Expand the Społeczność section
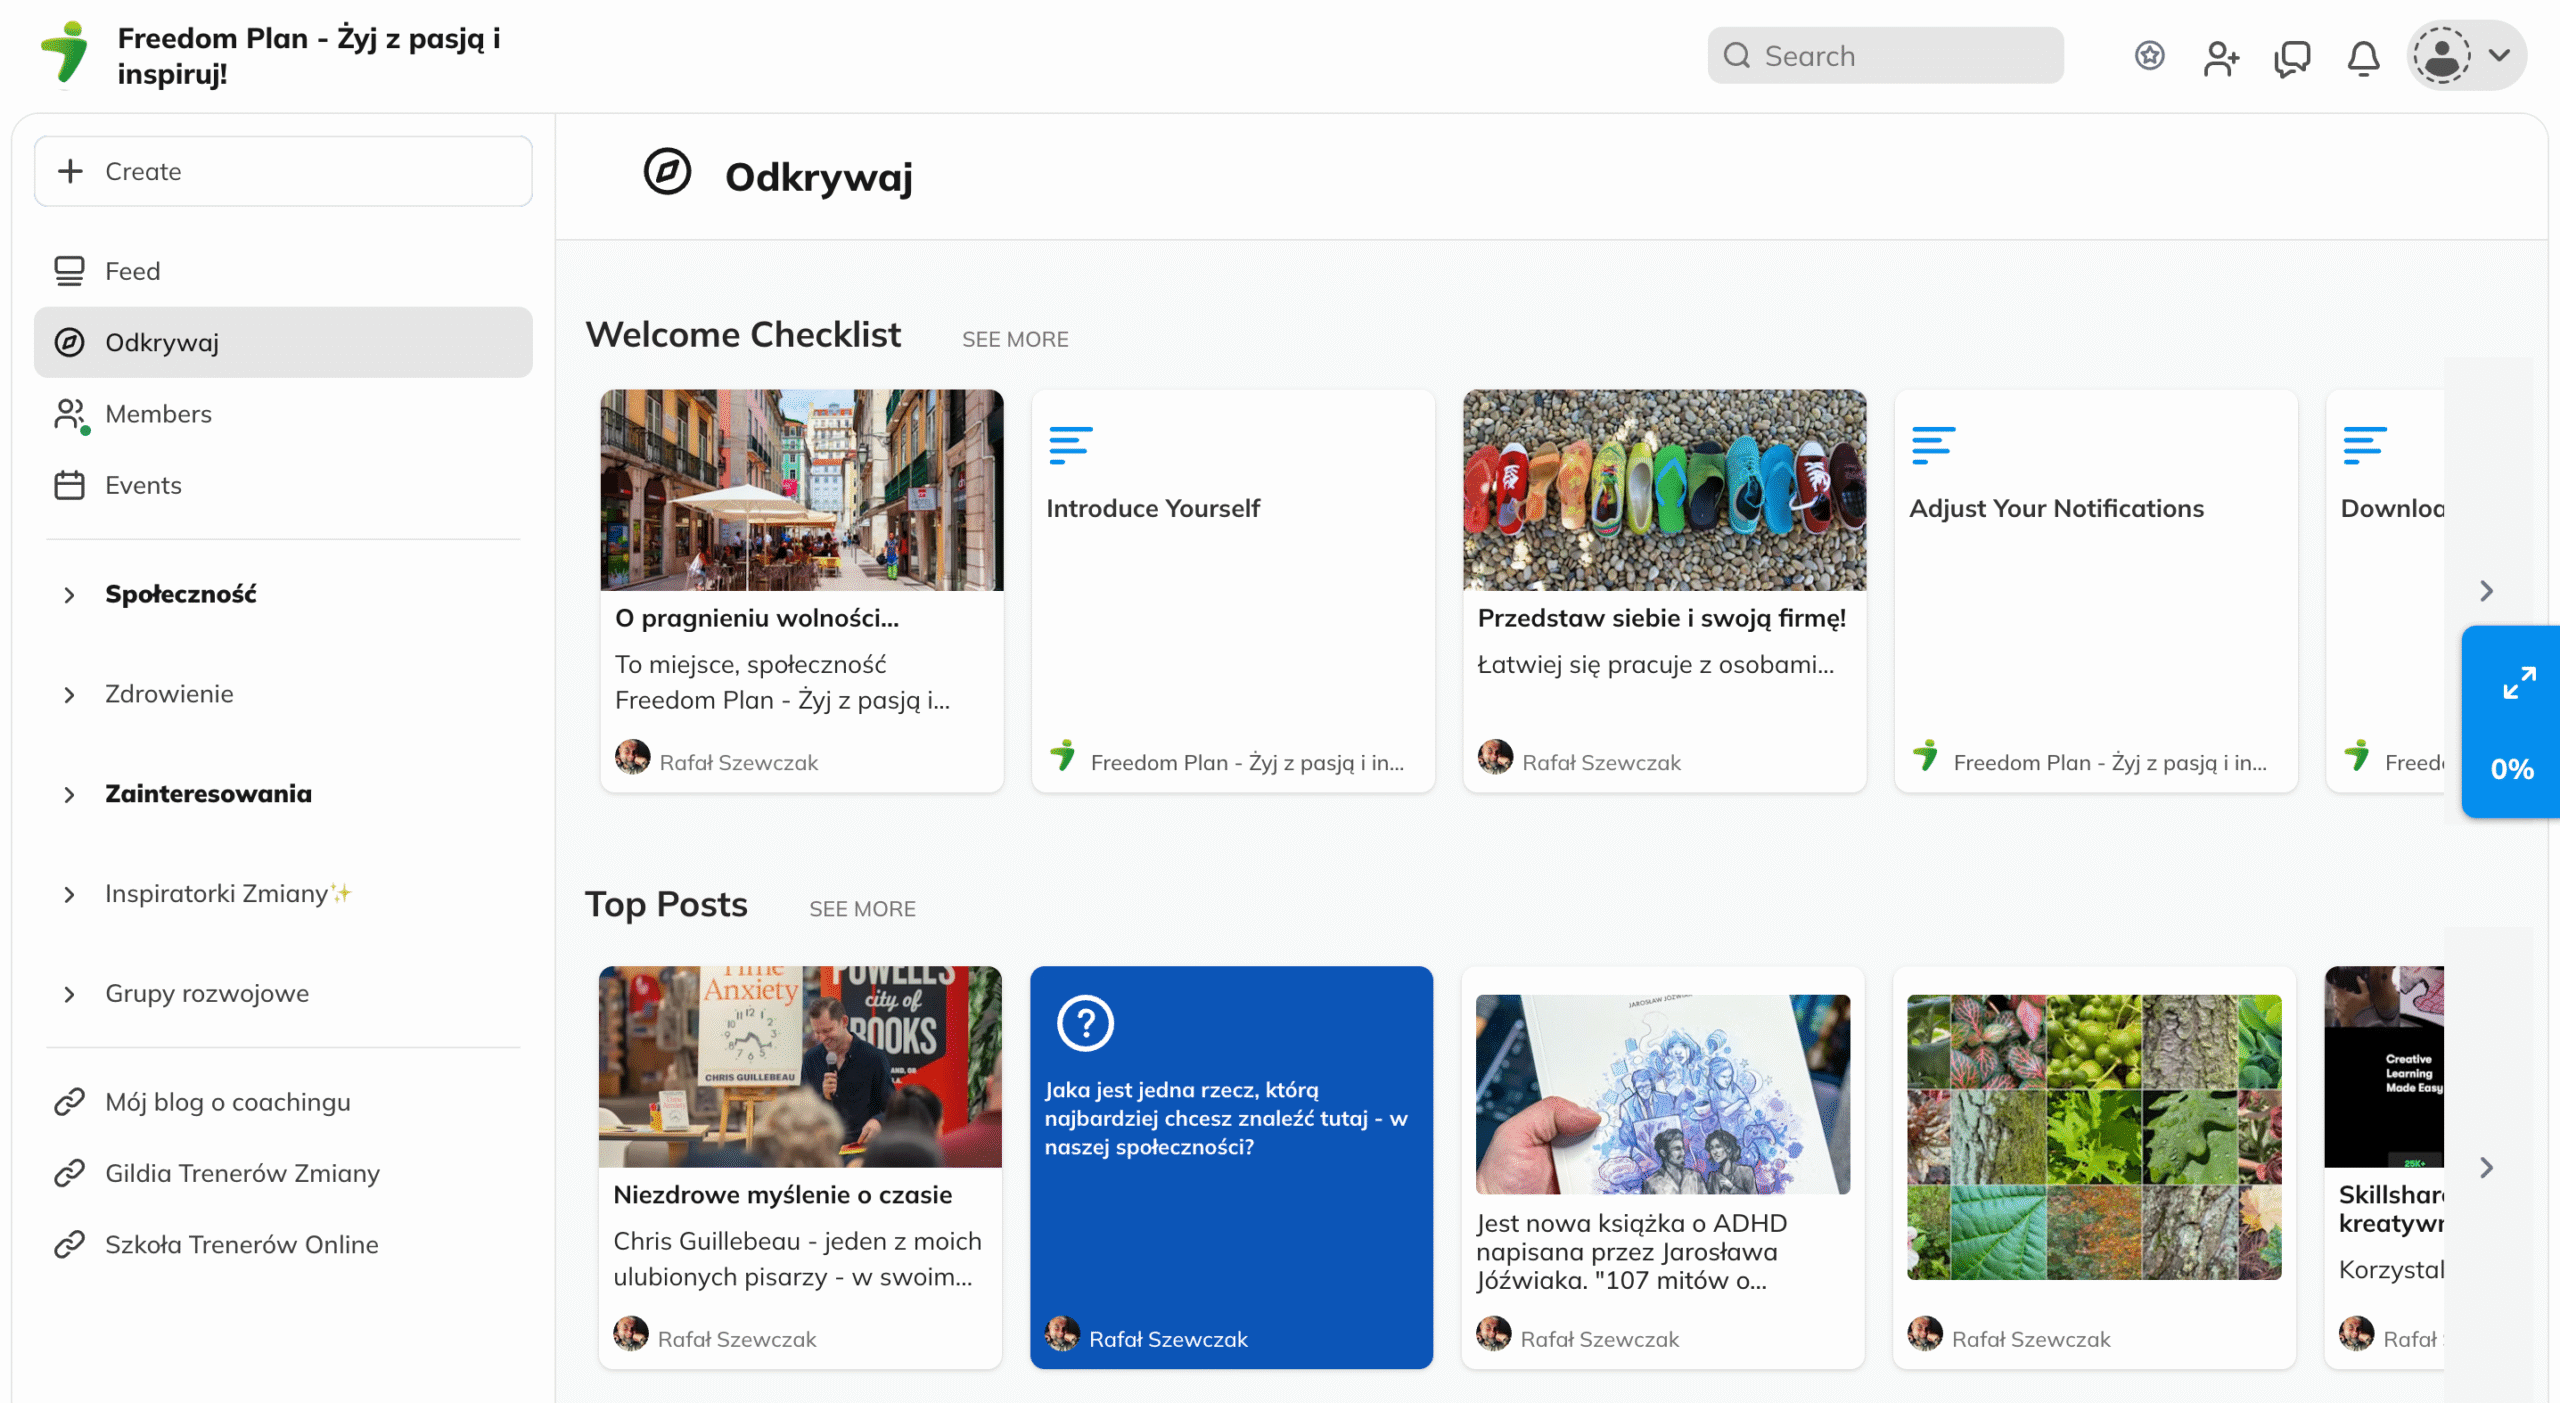 point(69,595)
